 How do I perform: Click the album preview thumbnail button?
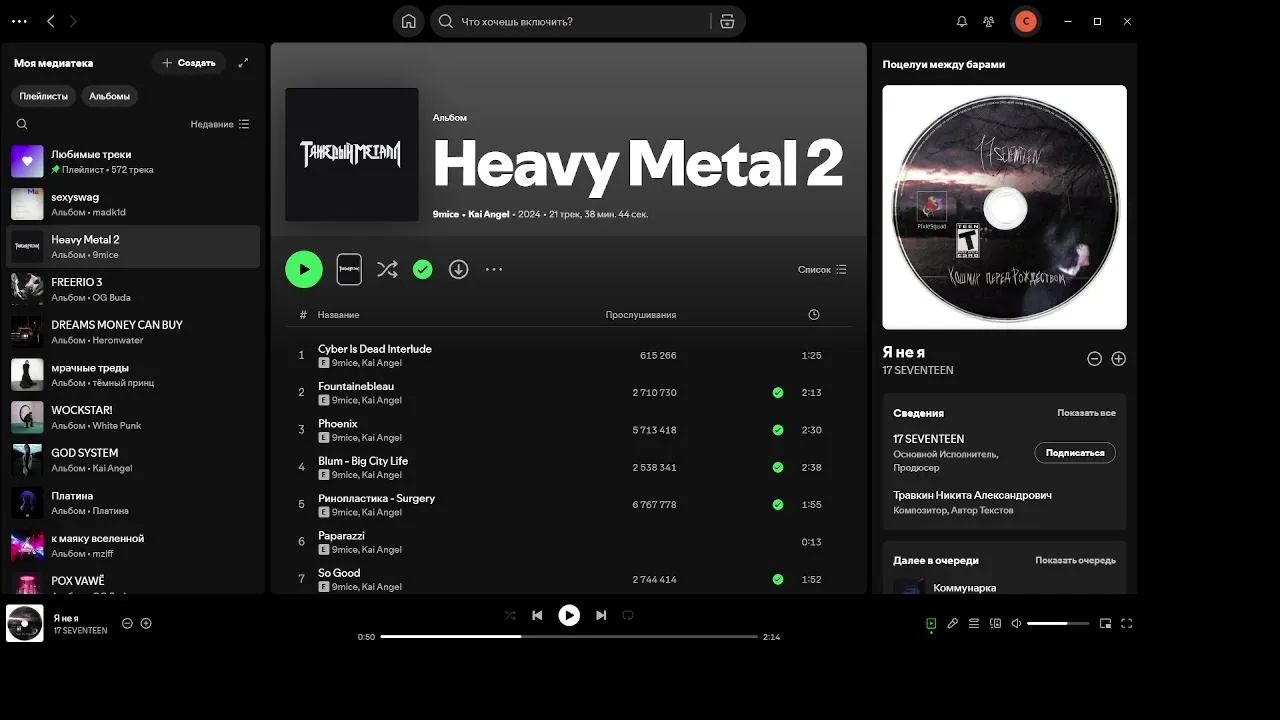click(x=349, y=269)
